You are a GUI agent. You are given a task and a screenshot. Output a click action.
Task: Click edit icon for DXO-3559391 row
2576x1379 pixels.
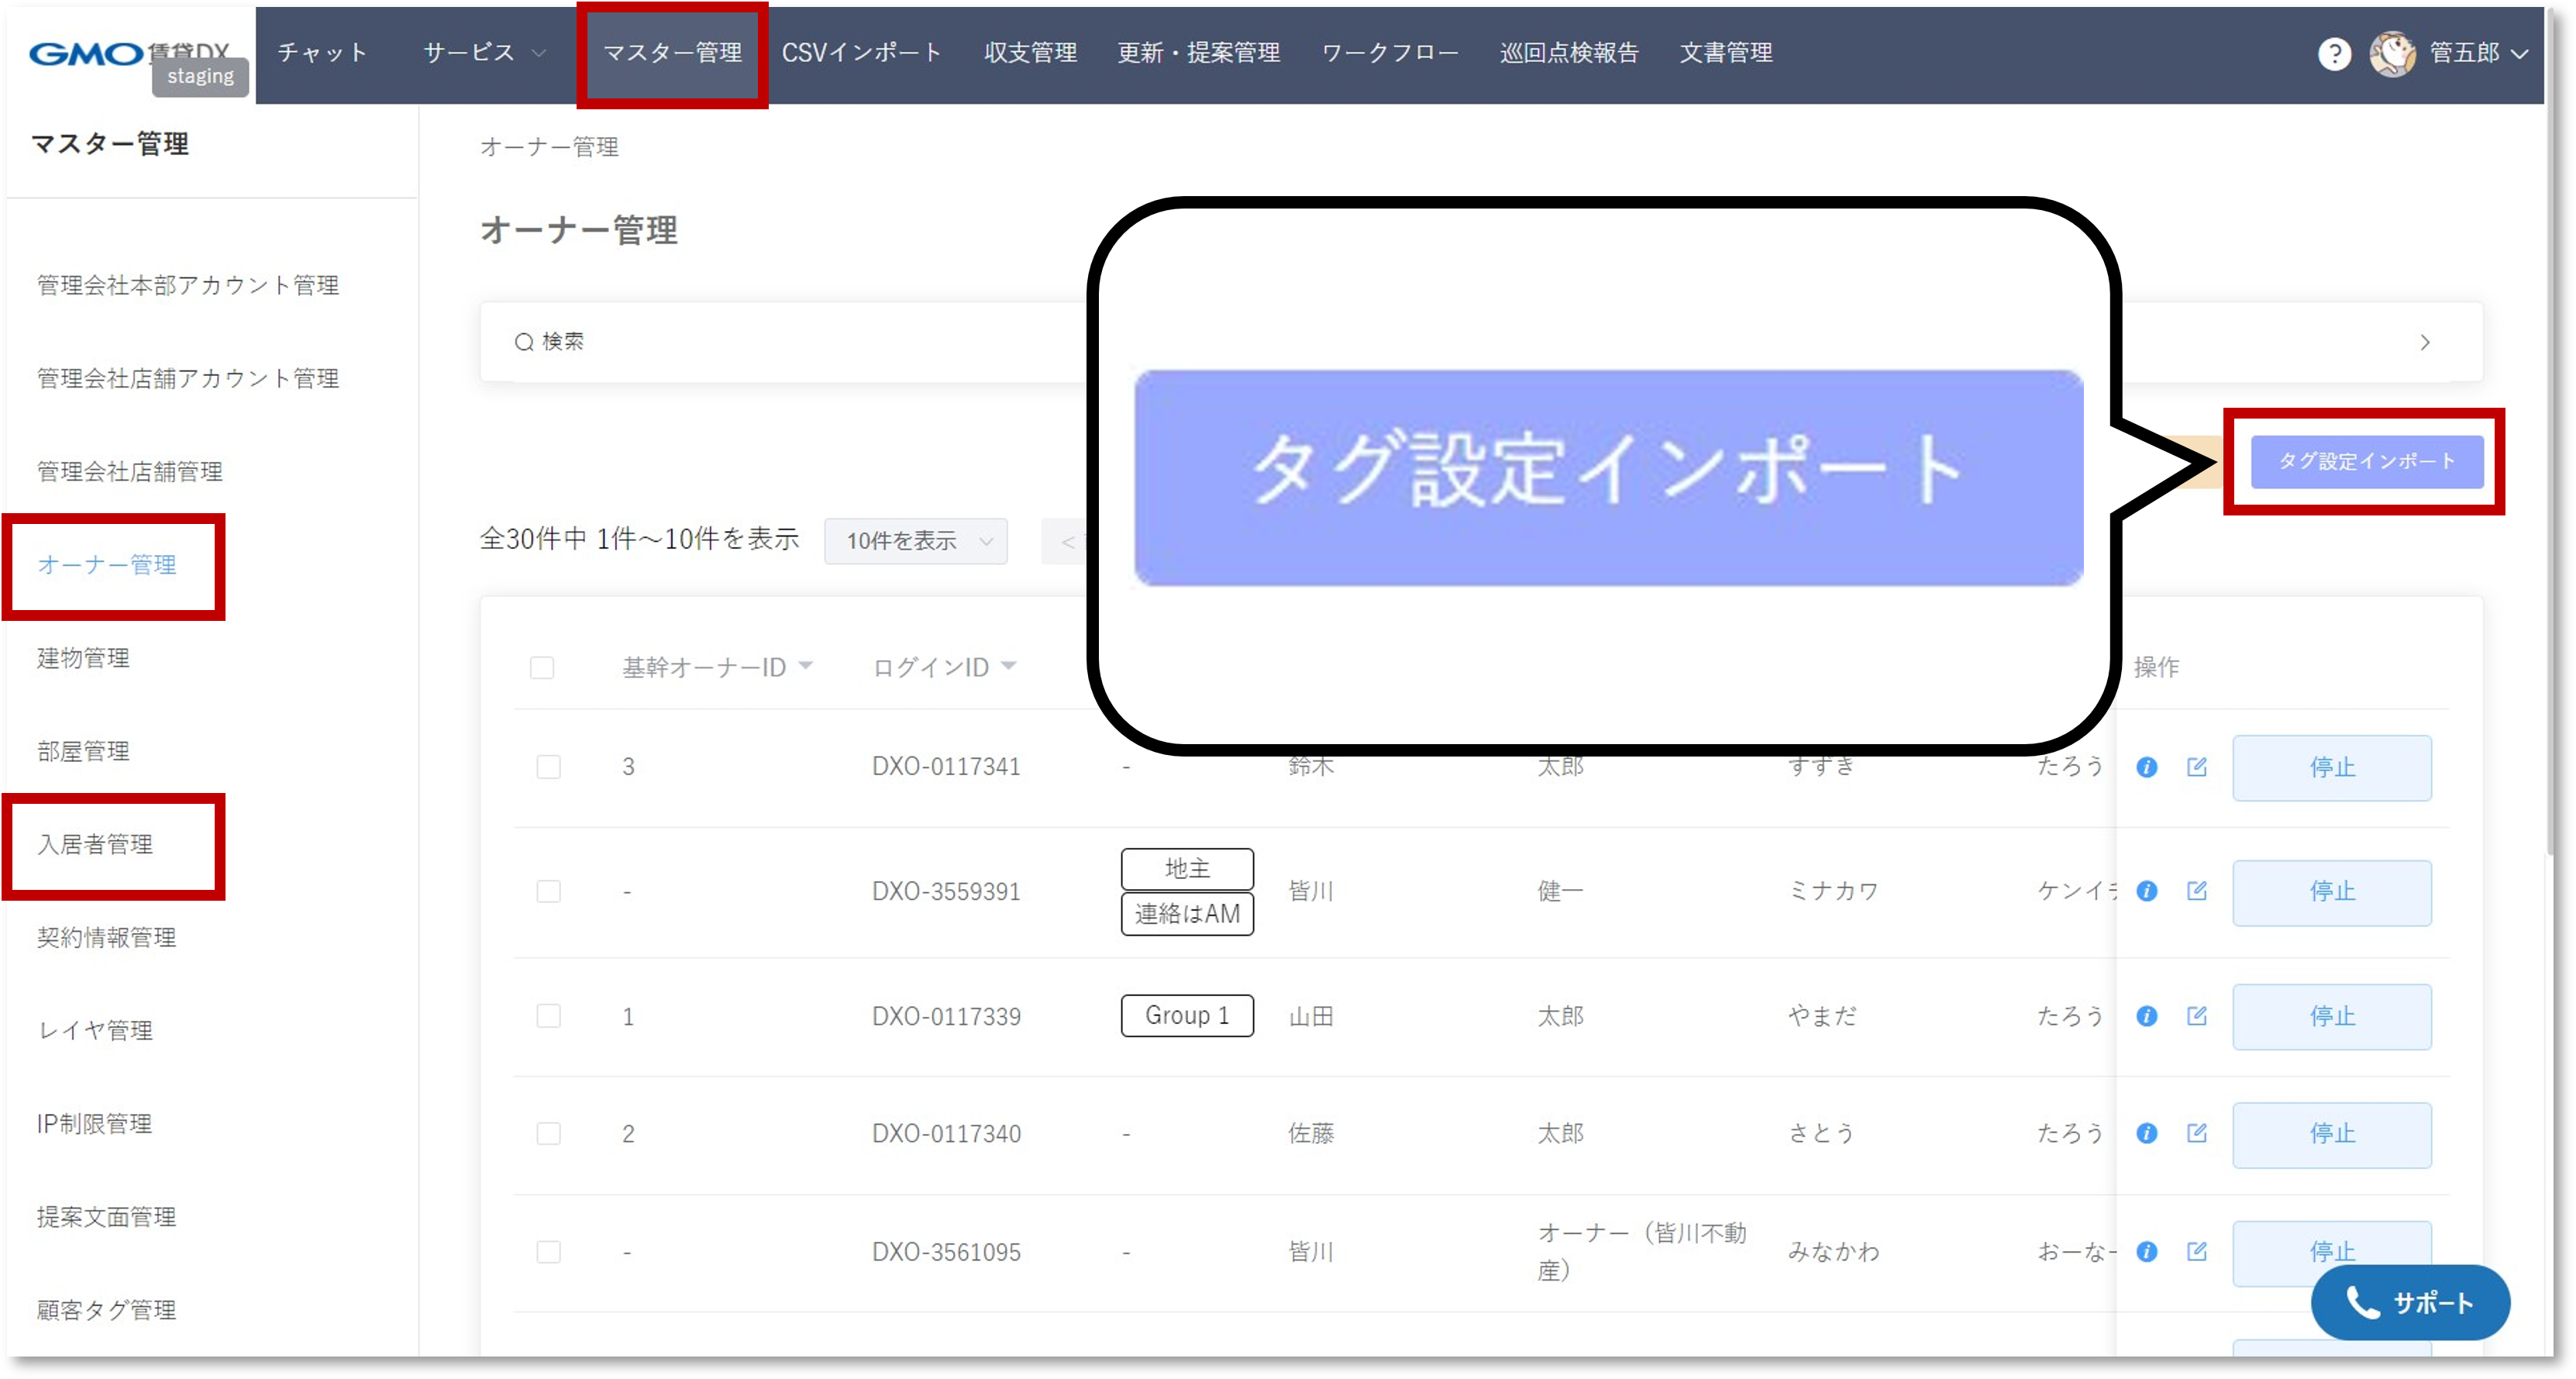pos(2197,890)
